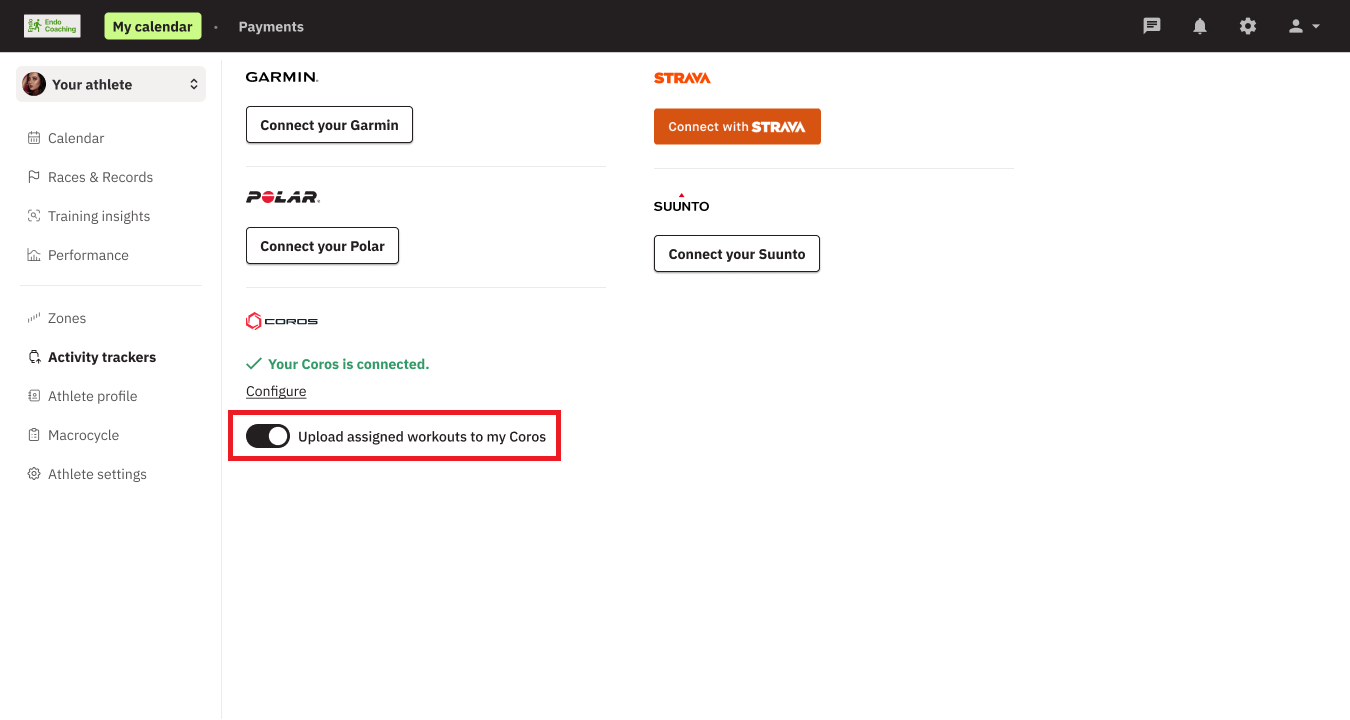Image resolution: width=1350 pixels, height=720 pixels.
Task: Click Connect your Garmin button
Action: pos(329,125)
